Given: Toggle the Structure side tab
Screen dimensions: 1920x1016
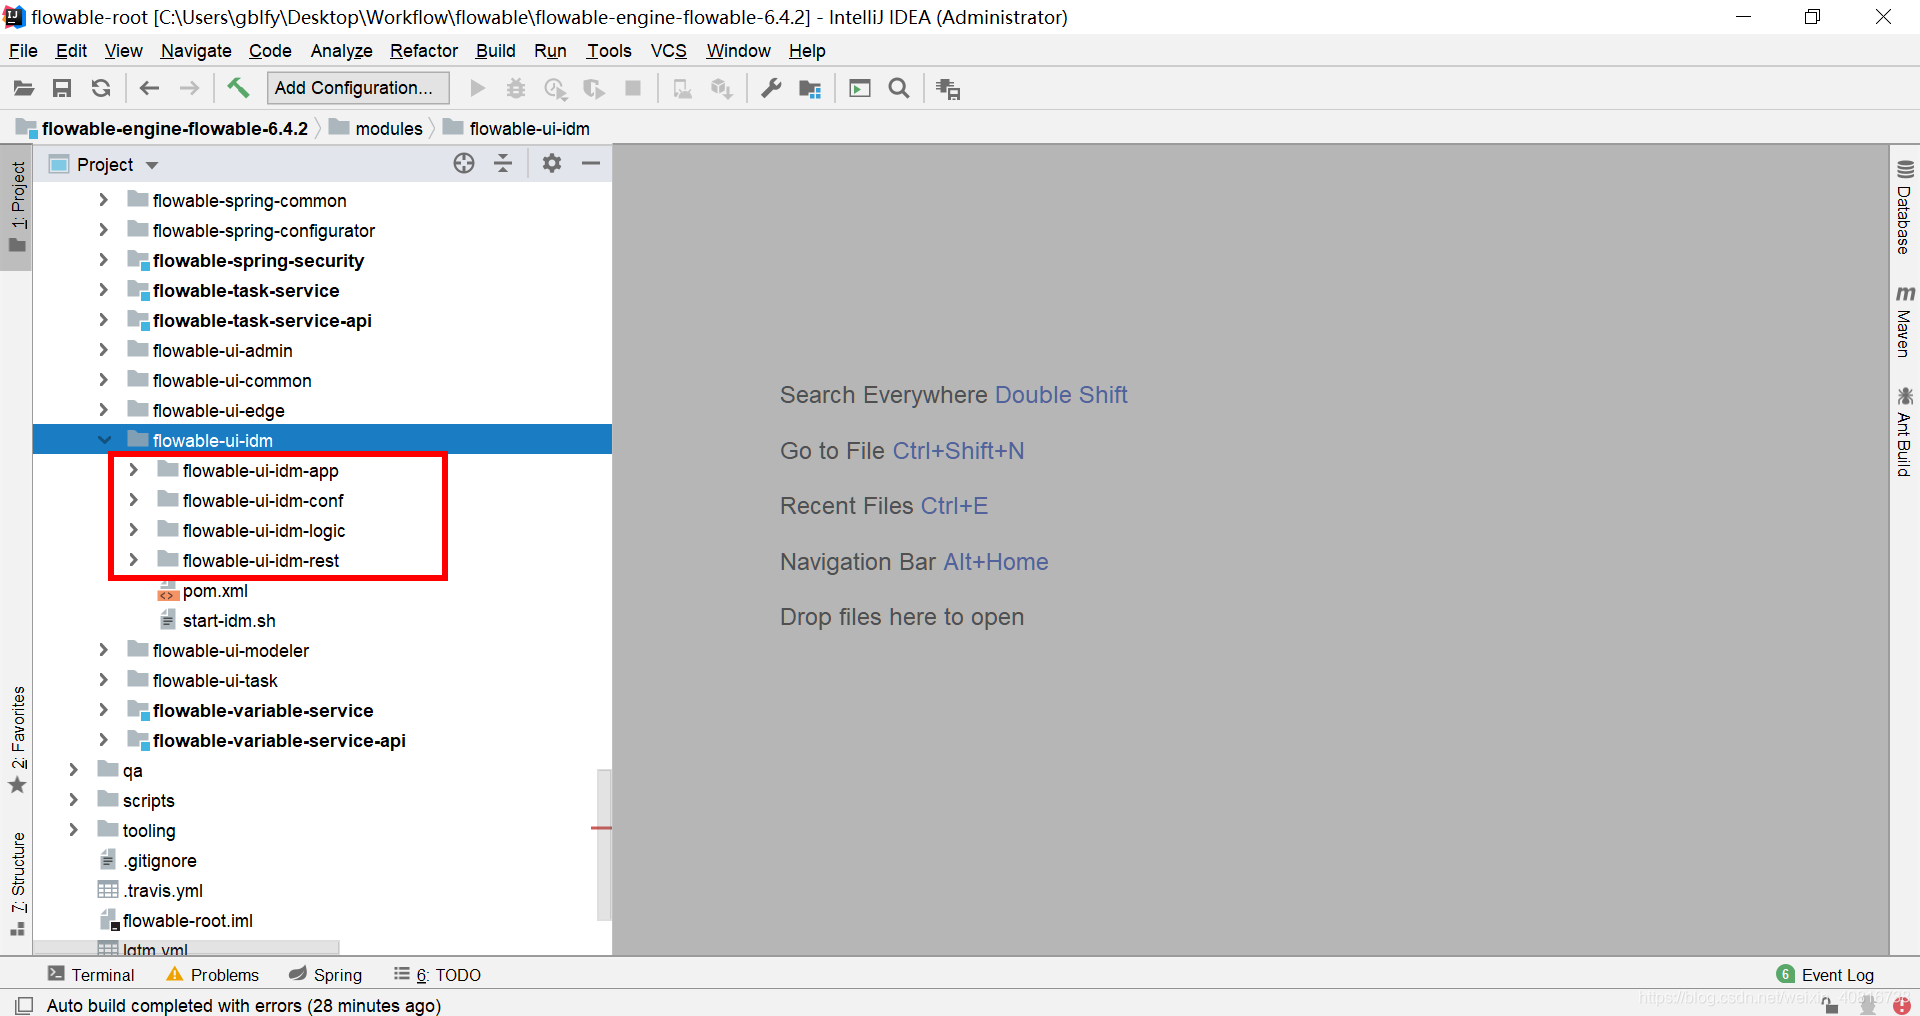Looking at the screenshot, I should click(x=17, y=883).
